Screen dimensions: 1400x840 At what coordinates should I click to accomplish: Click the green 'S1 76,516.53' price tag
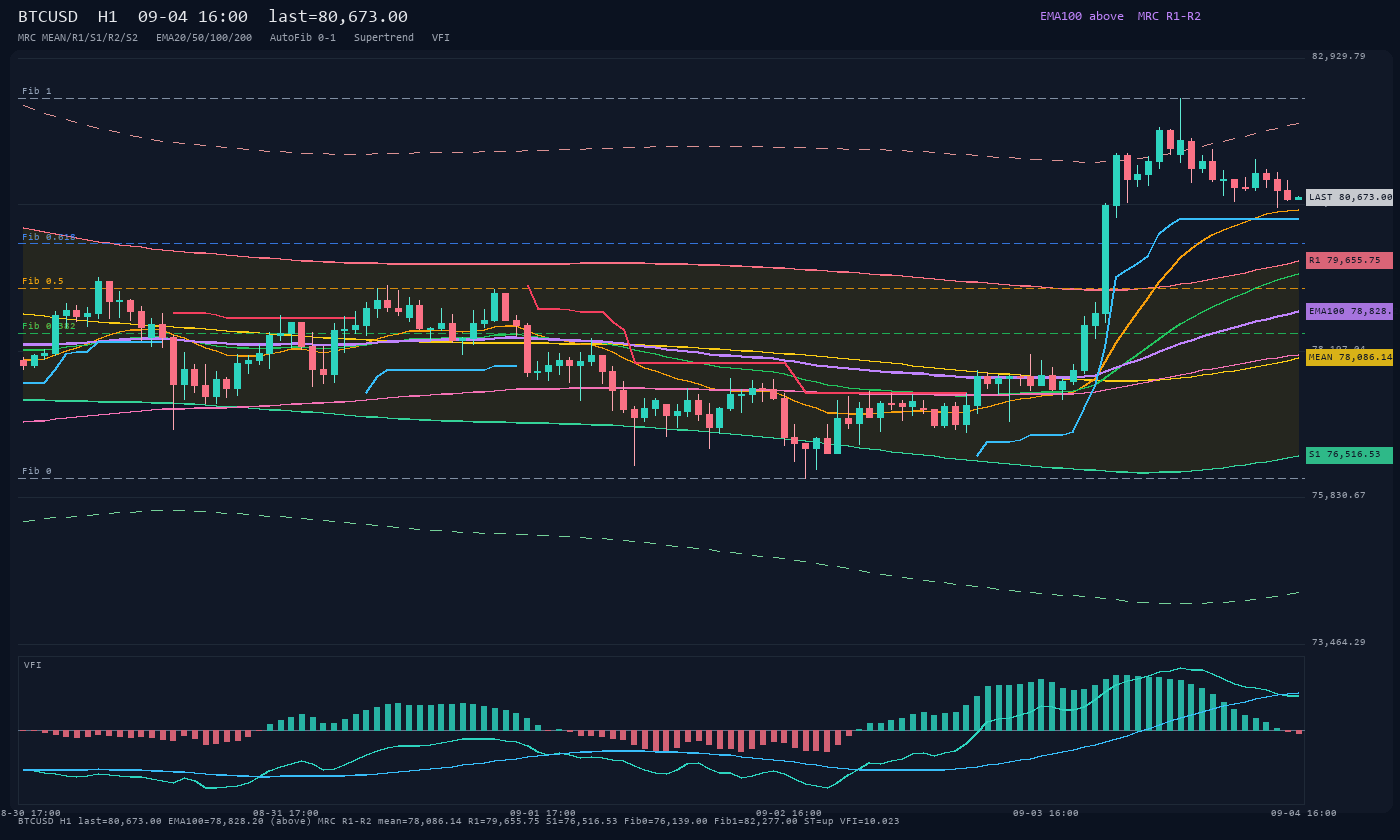1350,455
